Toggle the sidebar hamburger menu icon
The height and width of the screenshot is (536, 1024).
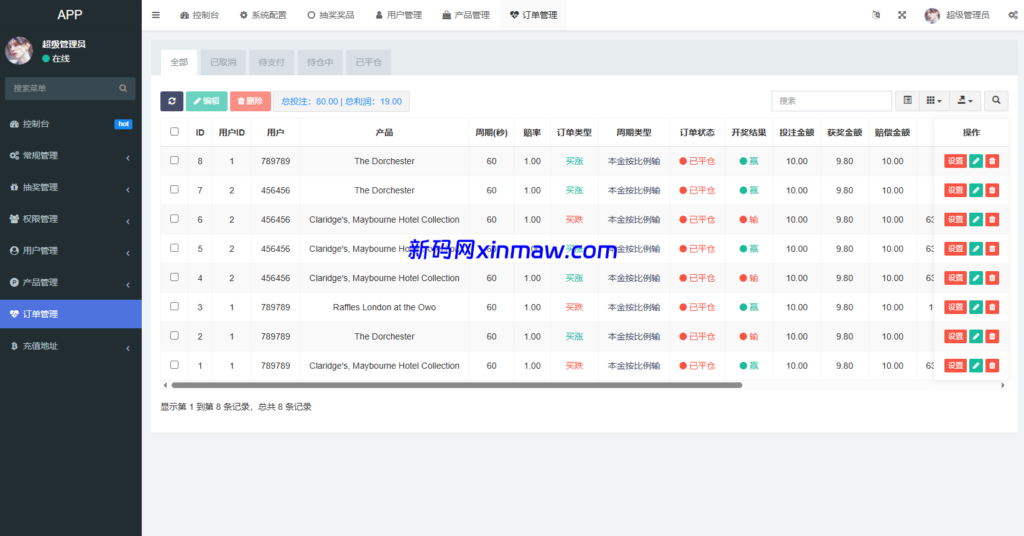click(155, 15)
